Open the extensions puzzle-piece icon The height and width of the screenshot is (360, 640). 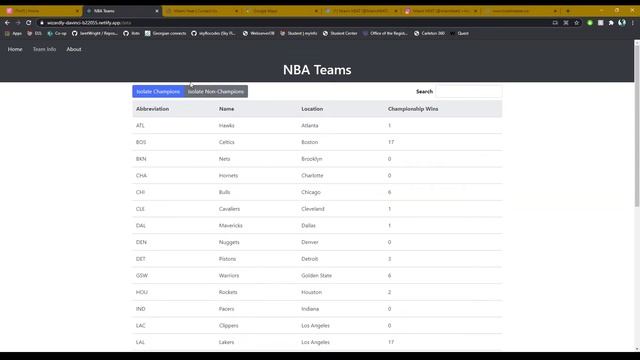click(611, 23)
